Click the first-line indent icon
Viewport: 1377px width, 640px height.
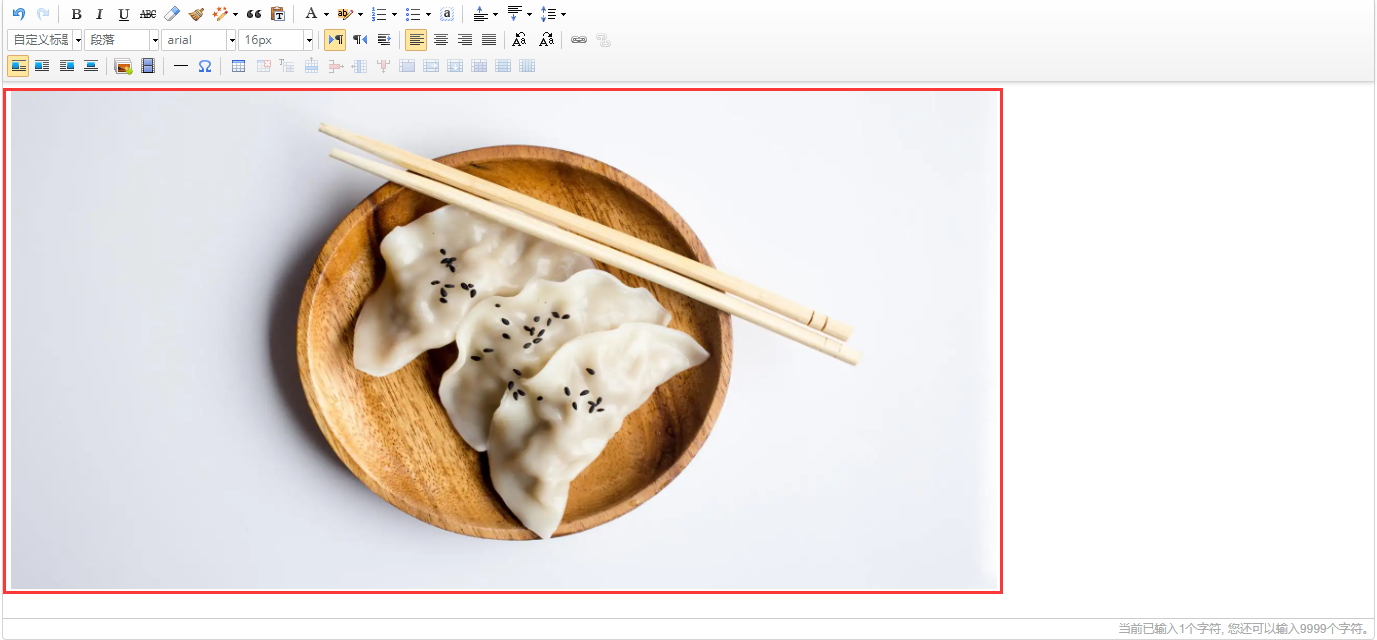coord(383,40)
